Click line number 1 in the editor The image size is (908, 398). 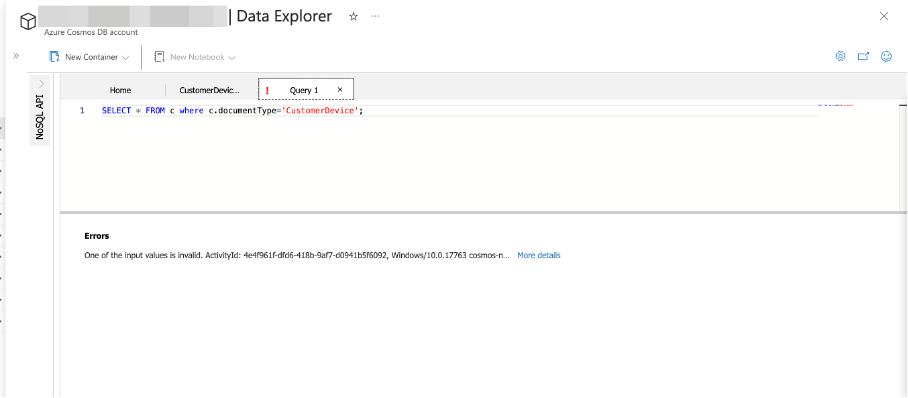point(82,111)
